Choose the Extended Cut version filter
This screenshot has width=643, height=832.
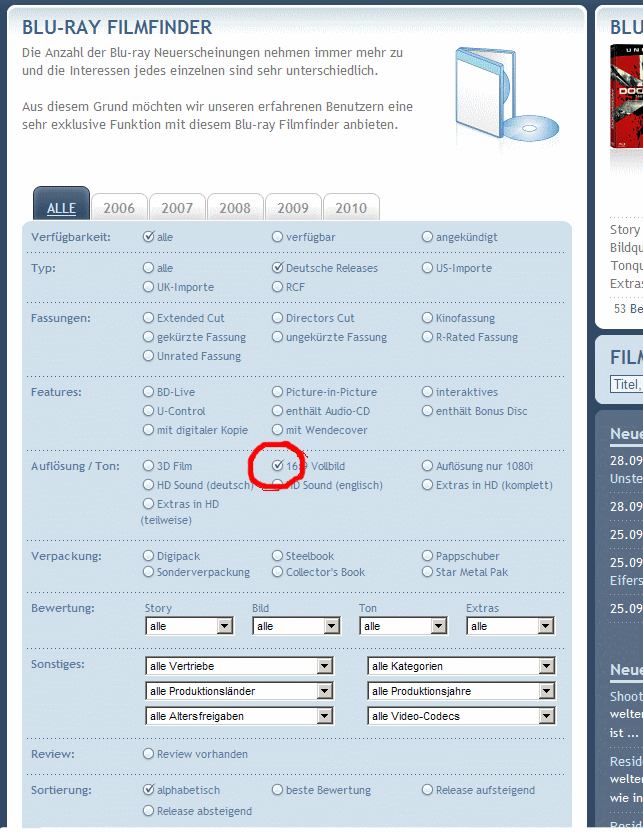pos(149,318)
